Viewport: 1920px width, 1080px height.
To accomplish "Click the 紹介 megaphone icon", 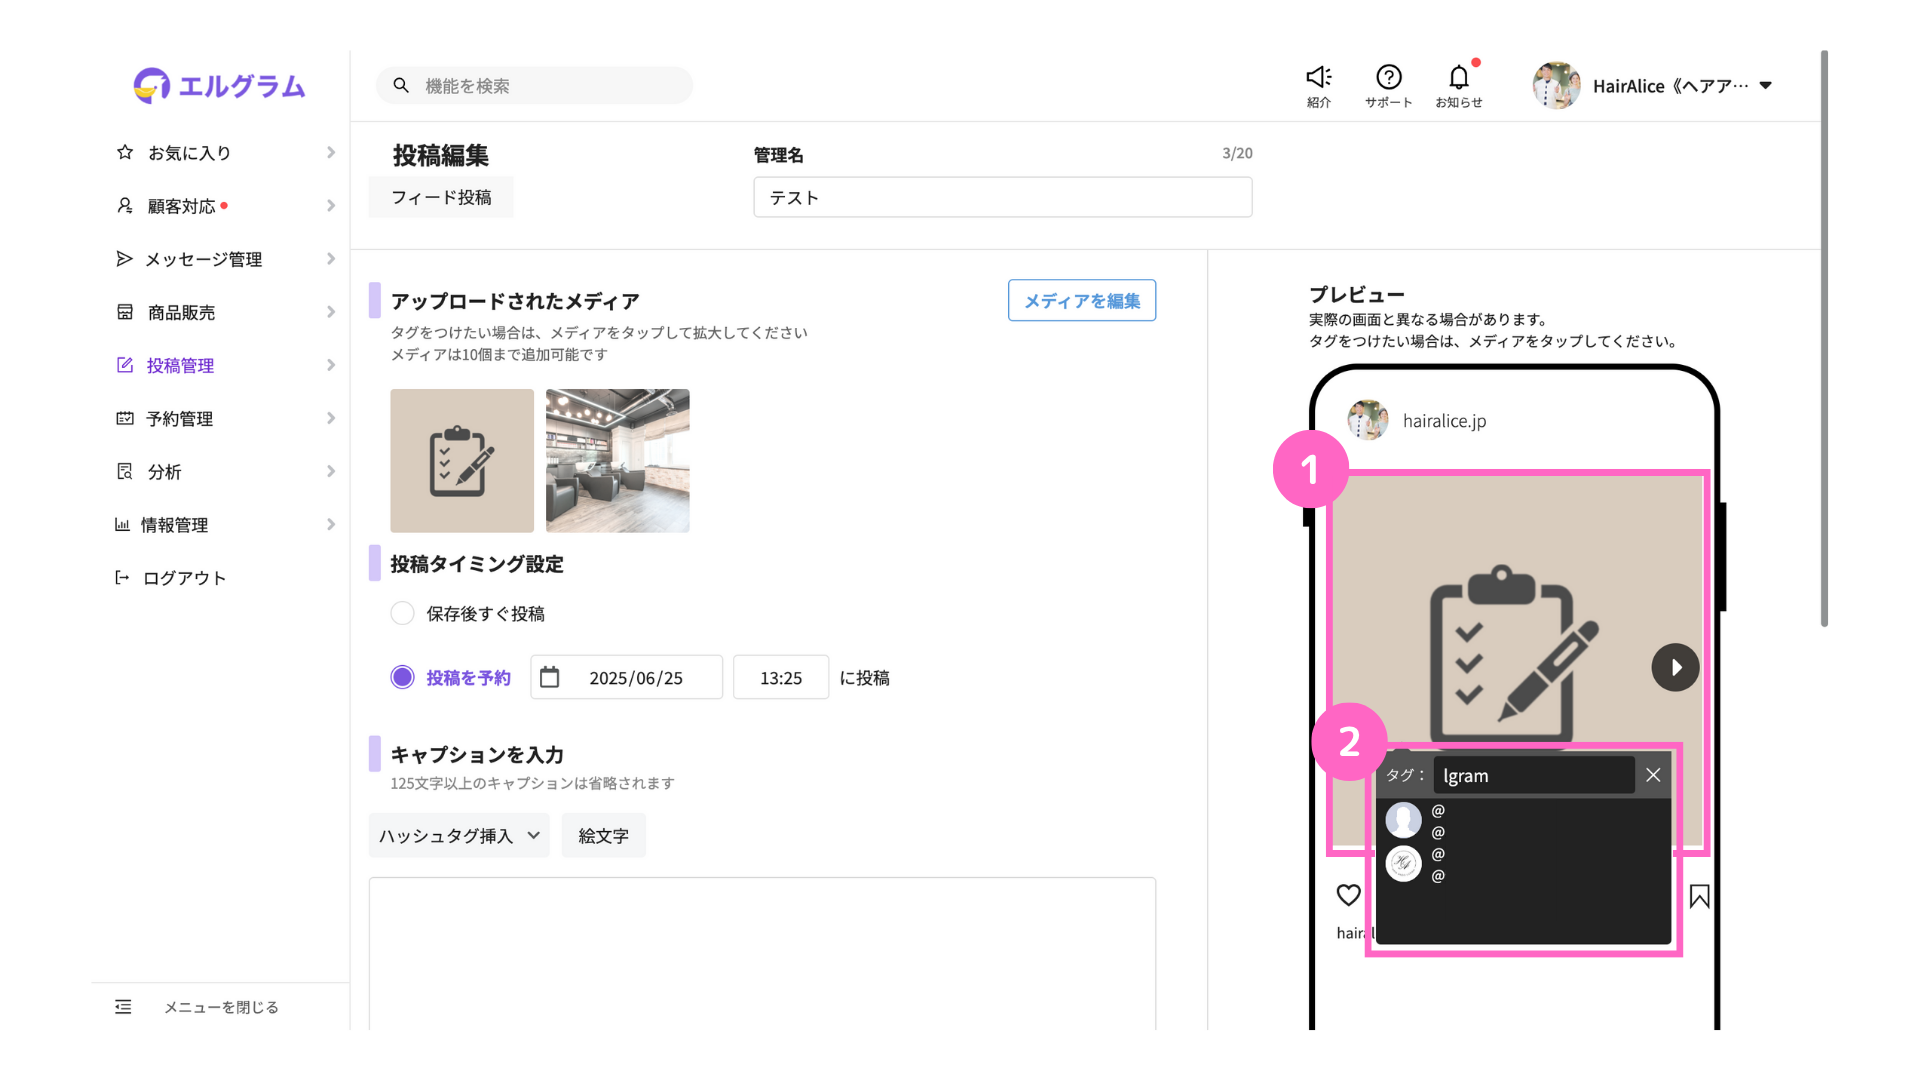I will pos(1319,77).
